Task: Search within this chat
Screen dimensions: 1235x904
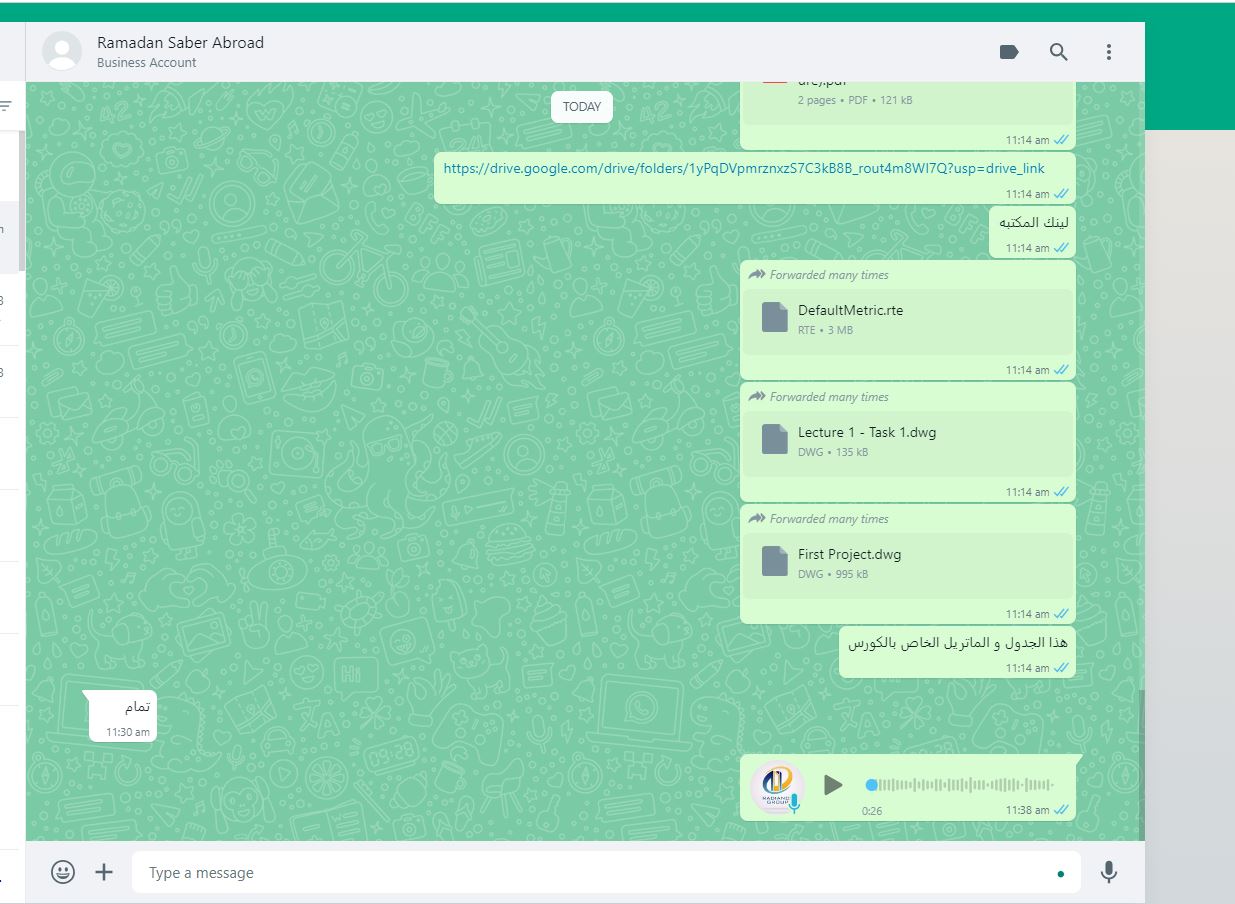Action: pos(1059,52)
